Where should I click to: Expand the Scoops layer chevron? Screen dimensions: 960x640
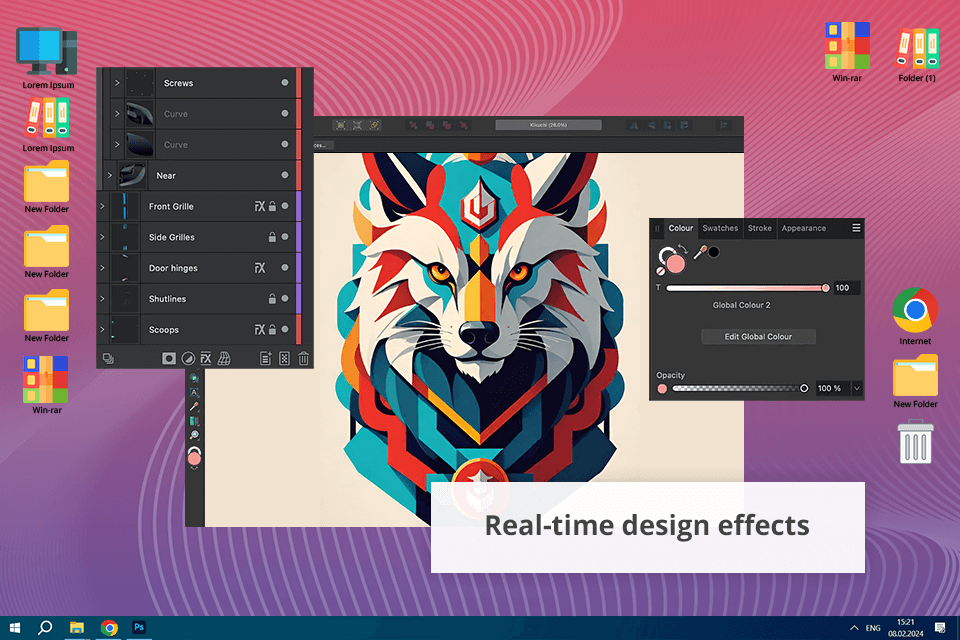coord(102,329)
